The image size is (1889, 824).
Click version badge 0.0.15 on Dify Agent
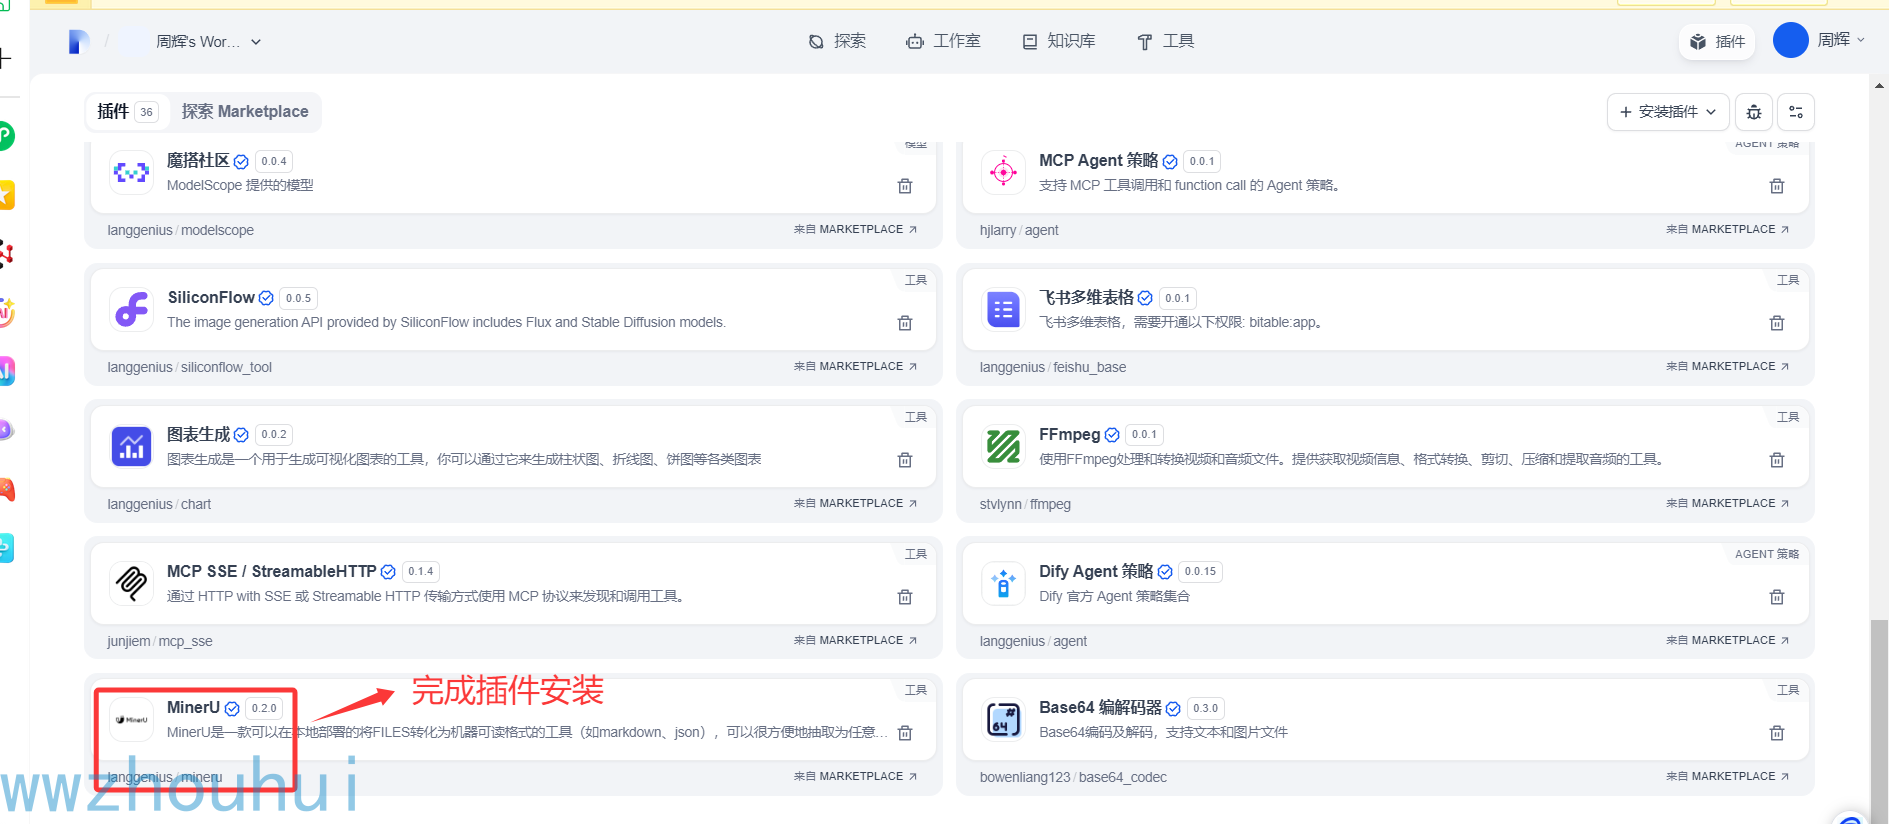(1200, 571)
